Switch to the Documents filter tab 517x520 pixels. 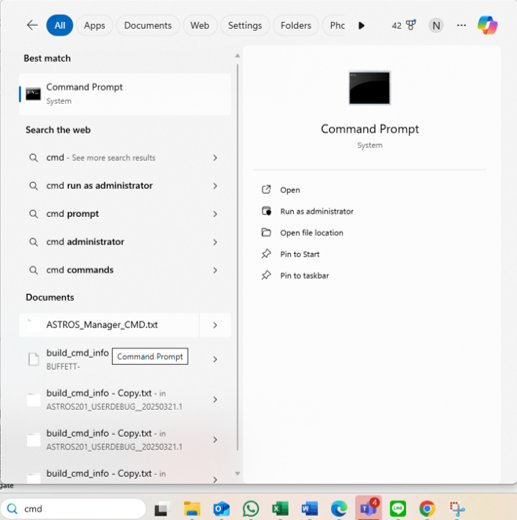click(148, 25)
